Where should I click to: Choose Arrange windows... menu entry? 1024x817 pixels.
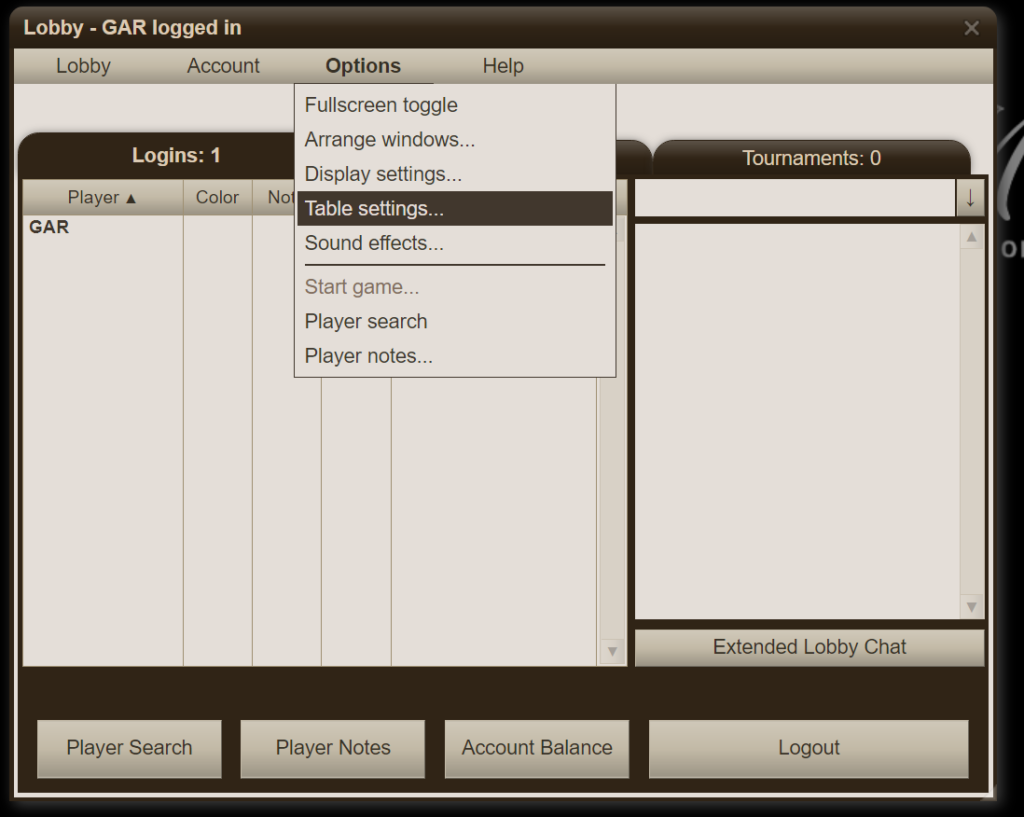tap(389, 140)
